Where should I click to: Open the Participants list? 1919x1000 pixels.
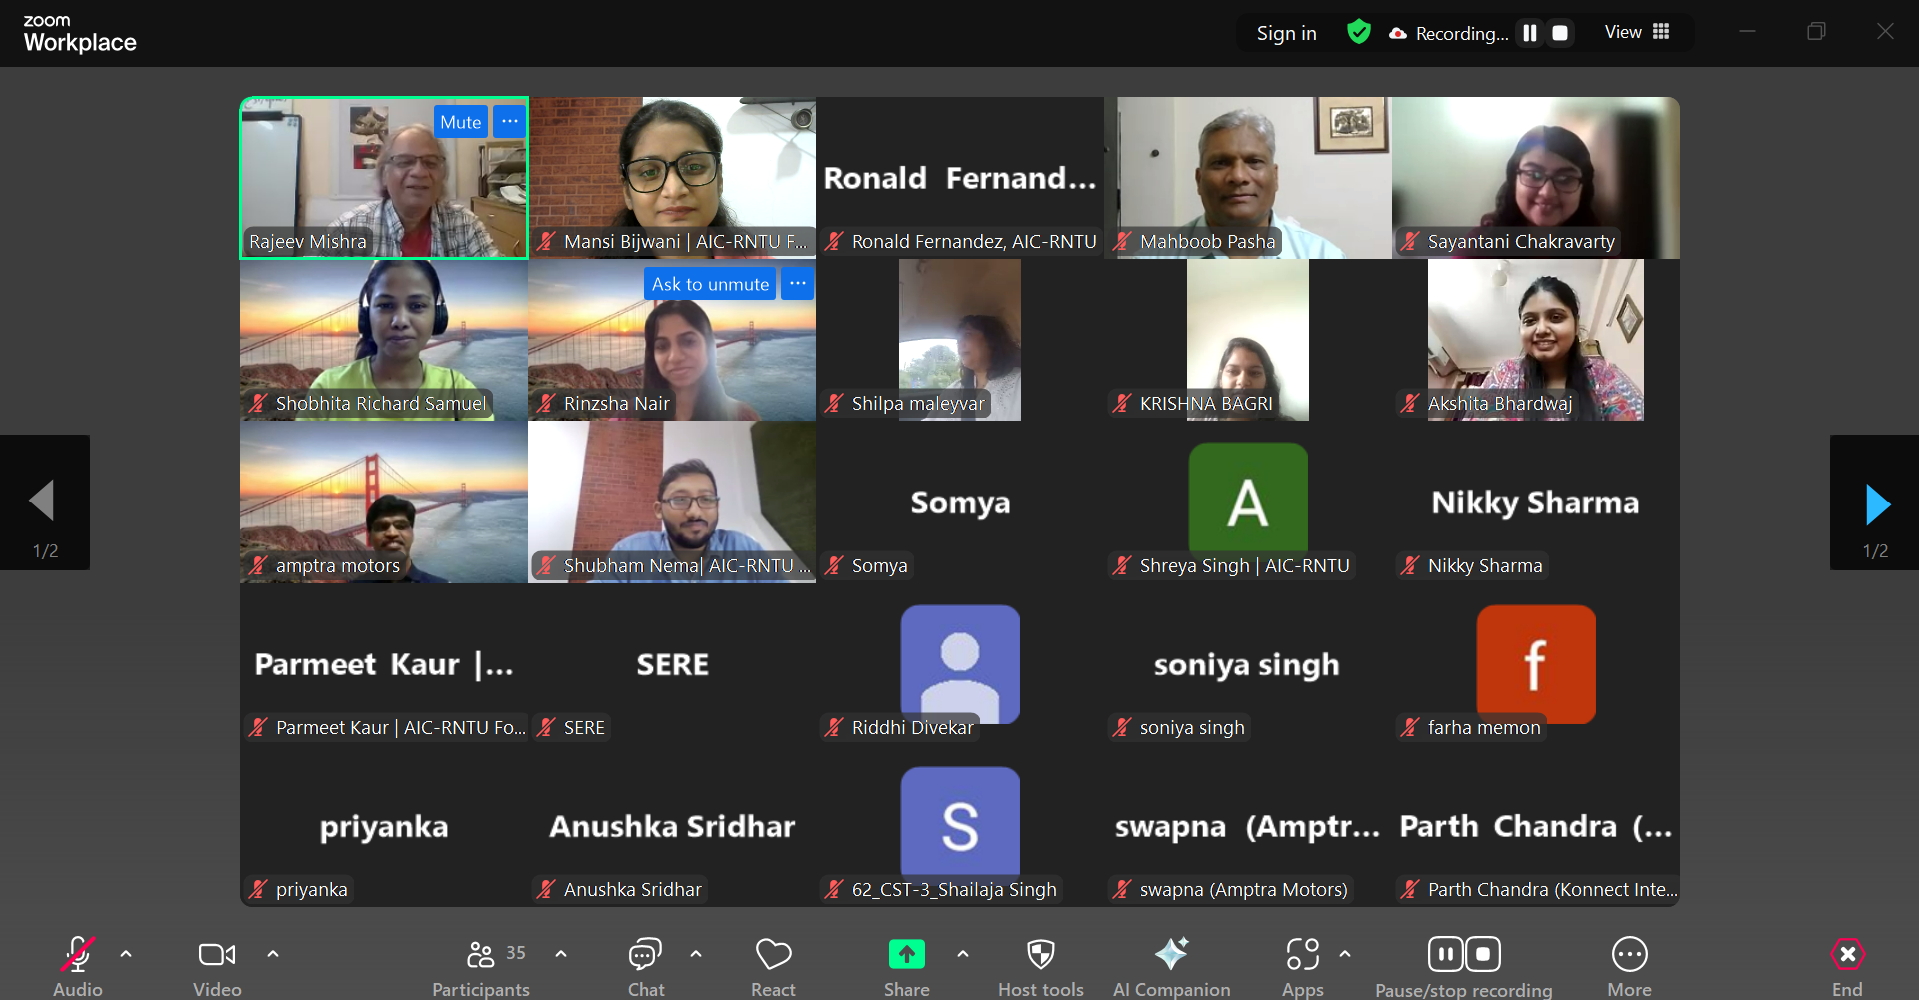coord(481,955)
